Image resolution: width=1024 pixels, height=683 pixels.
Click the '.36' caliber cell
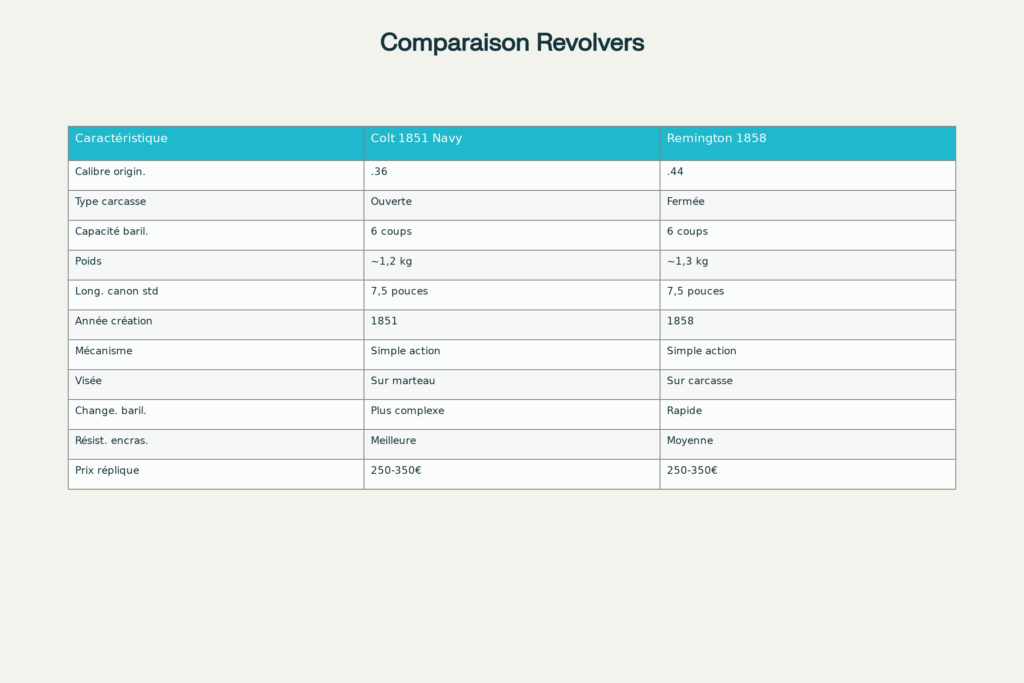pos(379,172)
